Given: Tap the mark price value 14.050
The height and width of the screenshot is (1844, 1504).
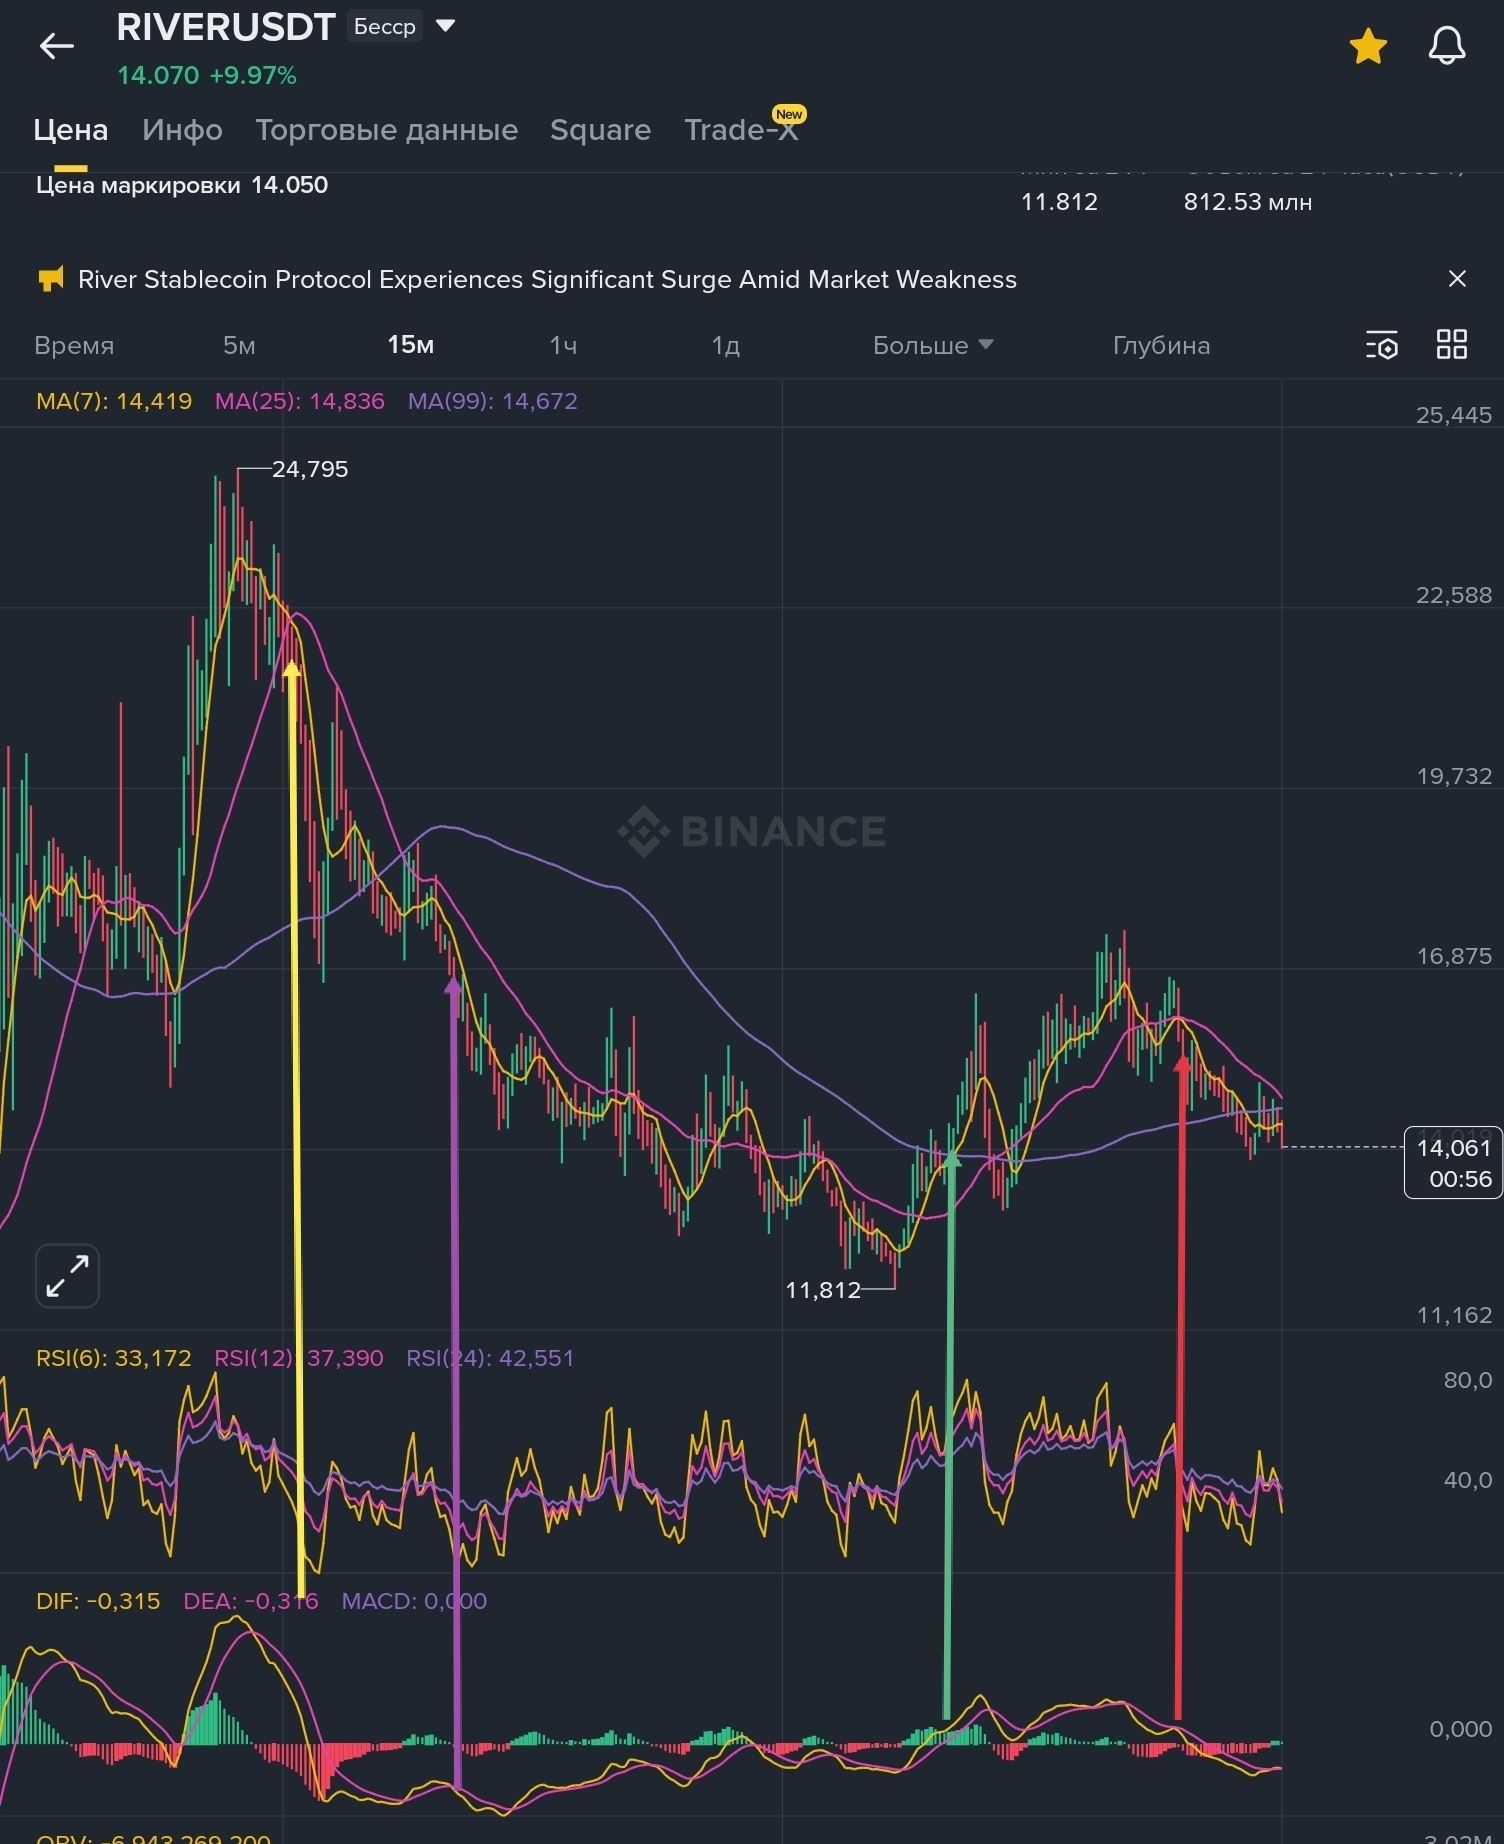Looking at the screenshot, I should tap(289, 185).
